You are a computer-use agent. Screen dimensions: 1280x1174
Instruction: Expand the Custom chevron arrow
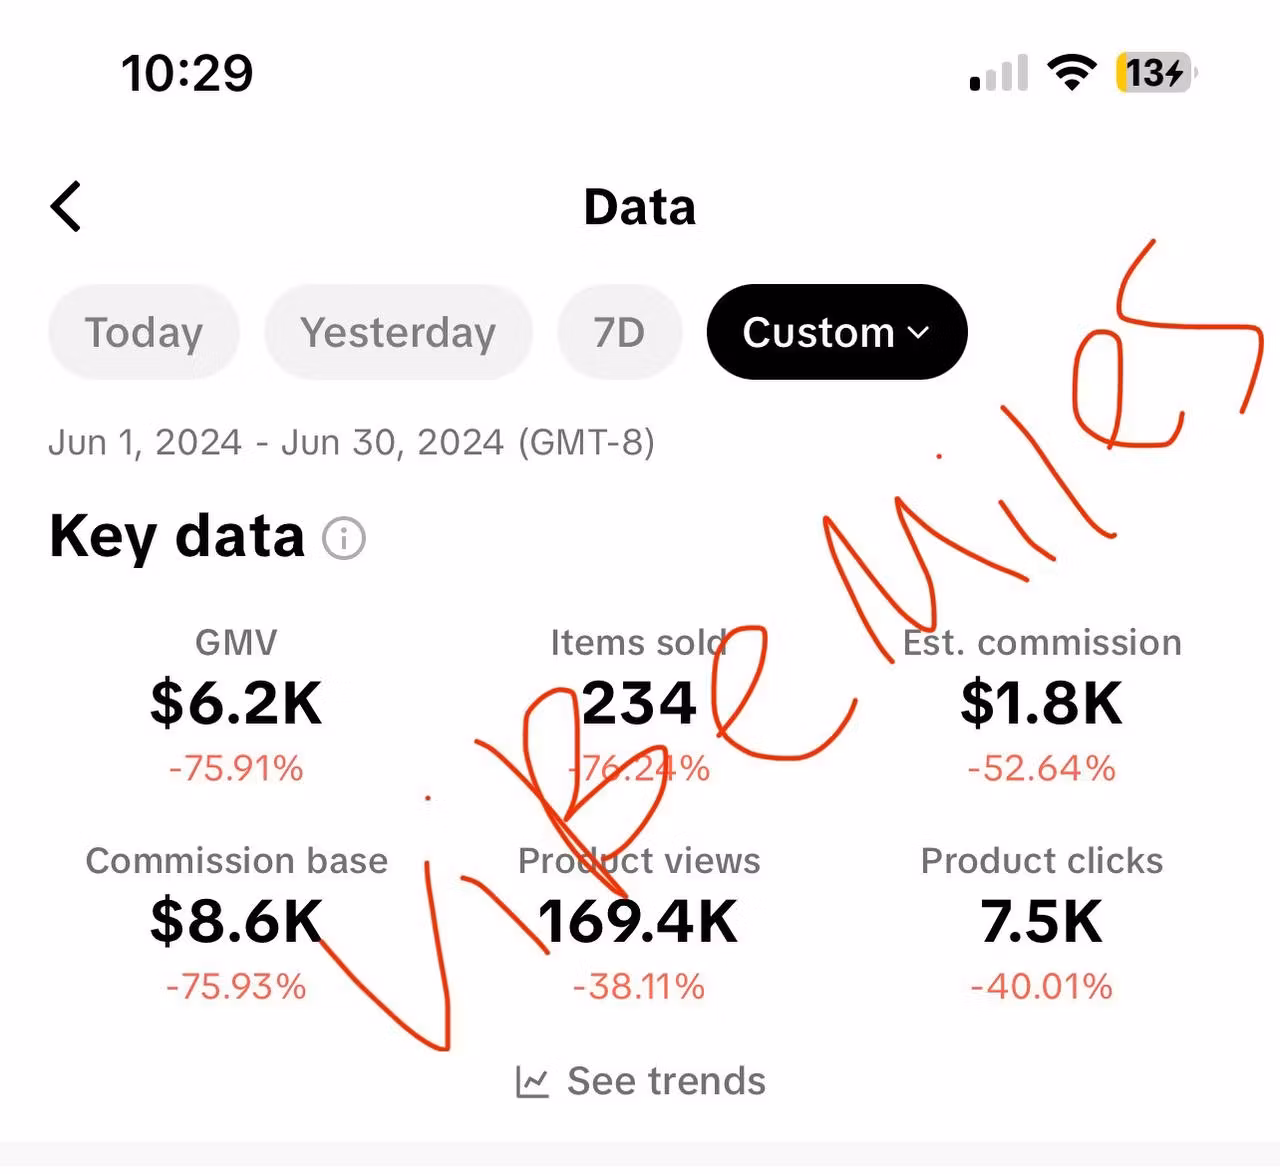(919, 333)
